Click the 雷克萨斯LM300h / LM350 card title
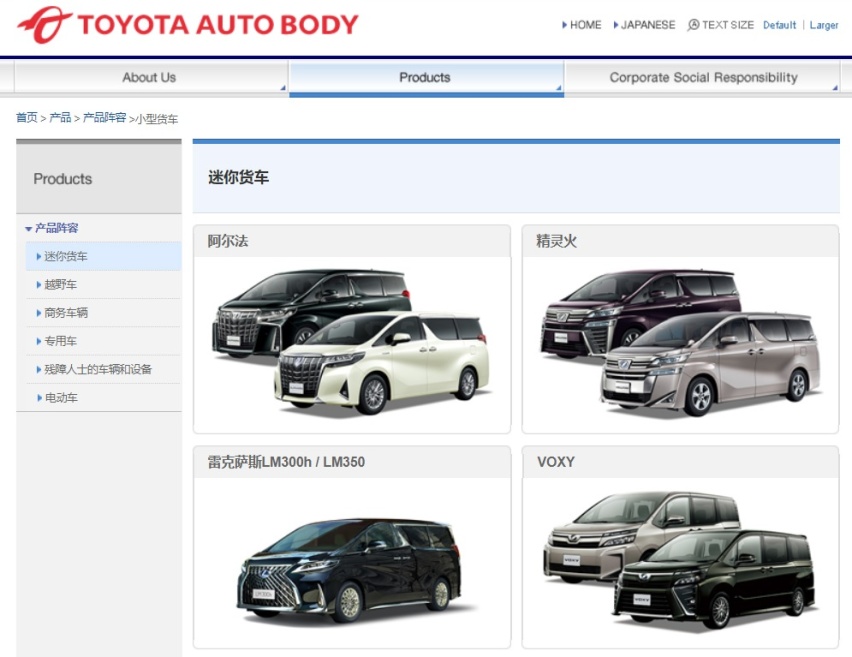Viewport: 852px width, 657px height. coord(286,462)
